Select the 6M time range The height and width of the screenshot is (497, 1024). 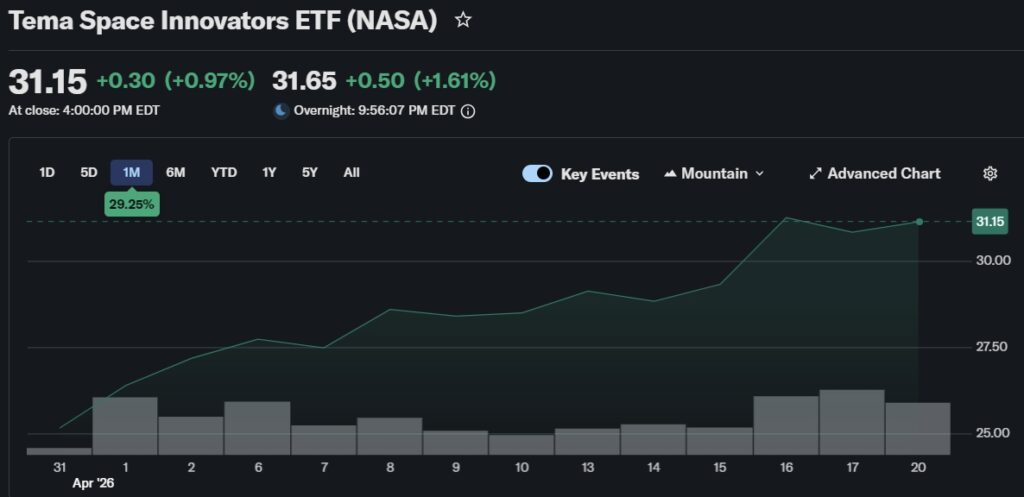coord(176,172)
